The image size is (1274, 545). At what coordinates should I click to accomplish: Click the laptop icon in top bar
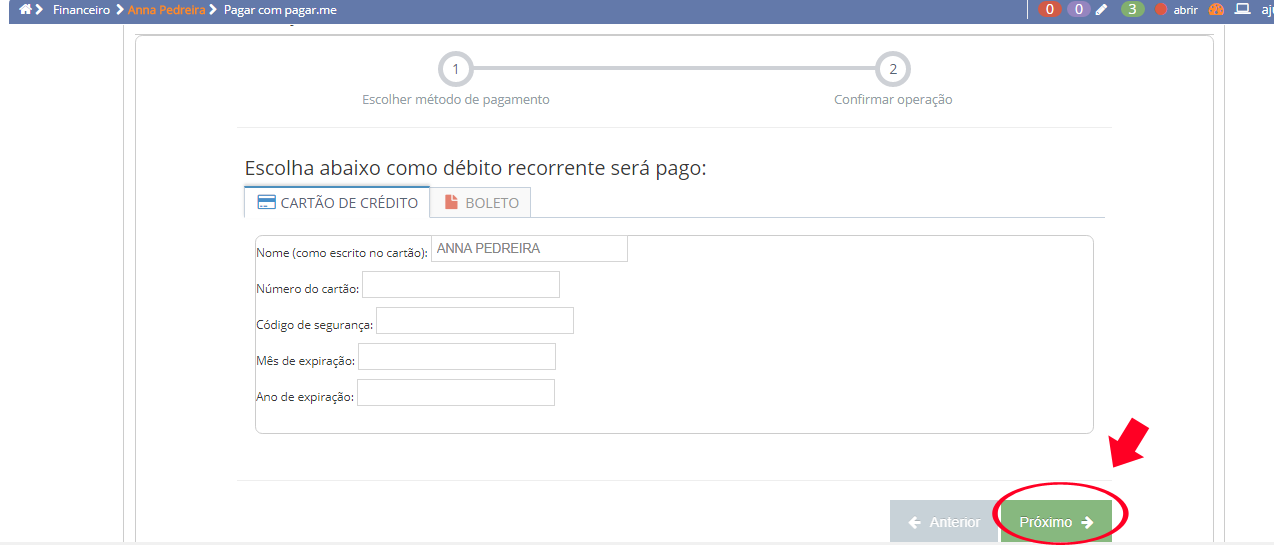pos(1243,9)
